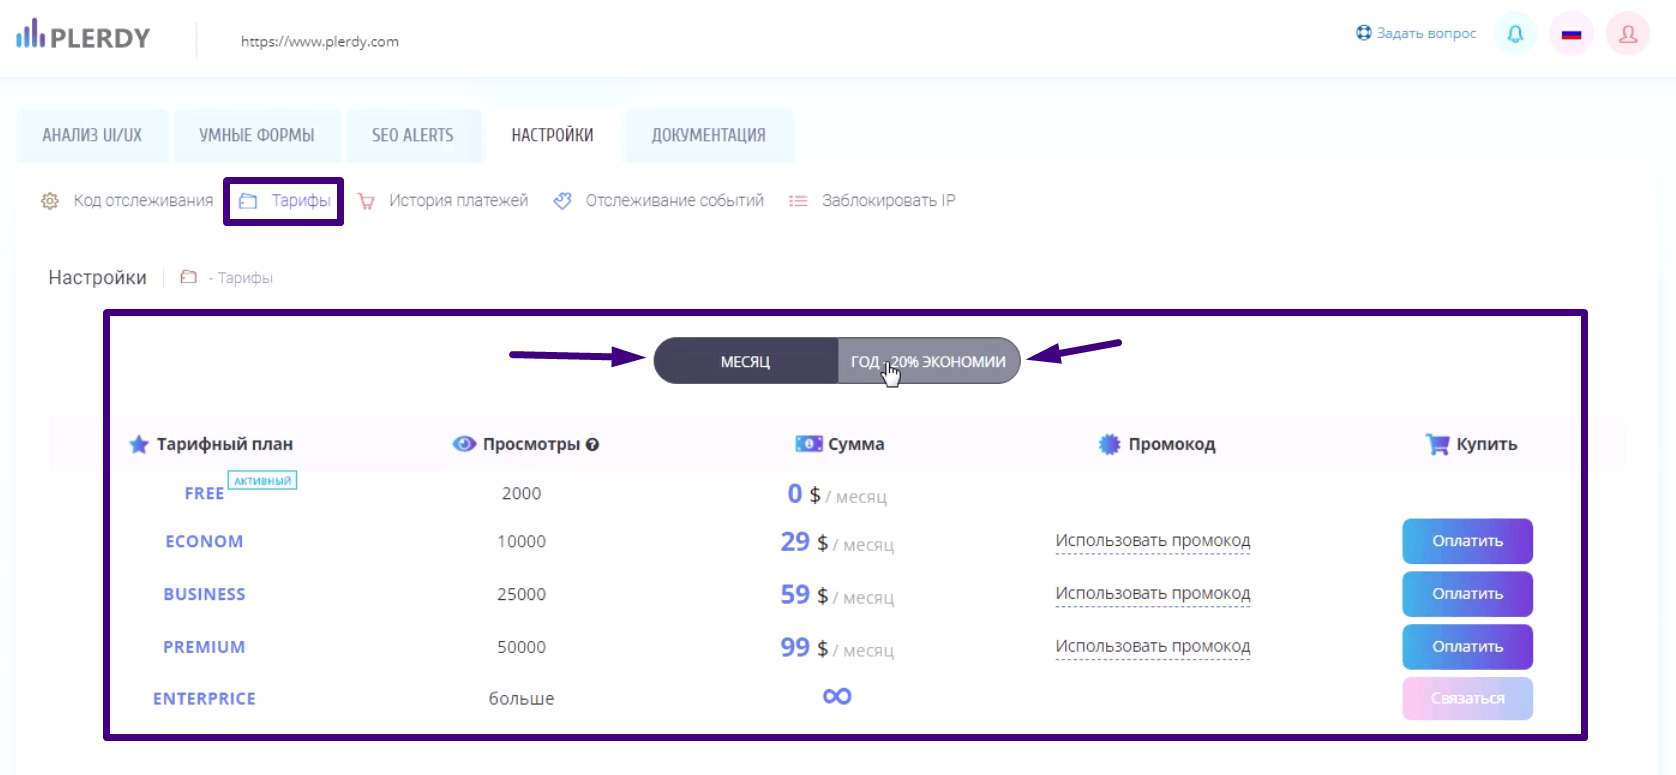Click the https://www.plerdy.com site URL
This screenshot has width=1676, height=775.
(320, 42)
